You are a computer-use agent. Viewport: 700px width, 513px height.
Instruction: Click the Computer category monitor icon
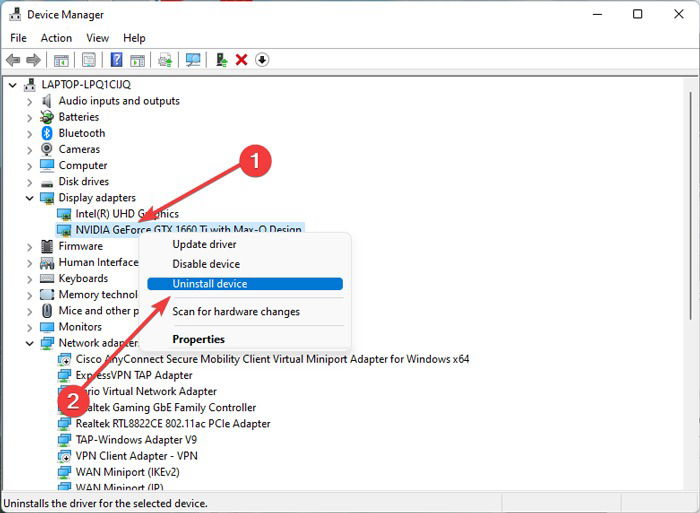pyautogui.click(x=47, y=165)
